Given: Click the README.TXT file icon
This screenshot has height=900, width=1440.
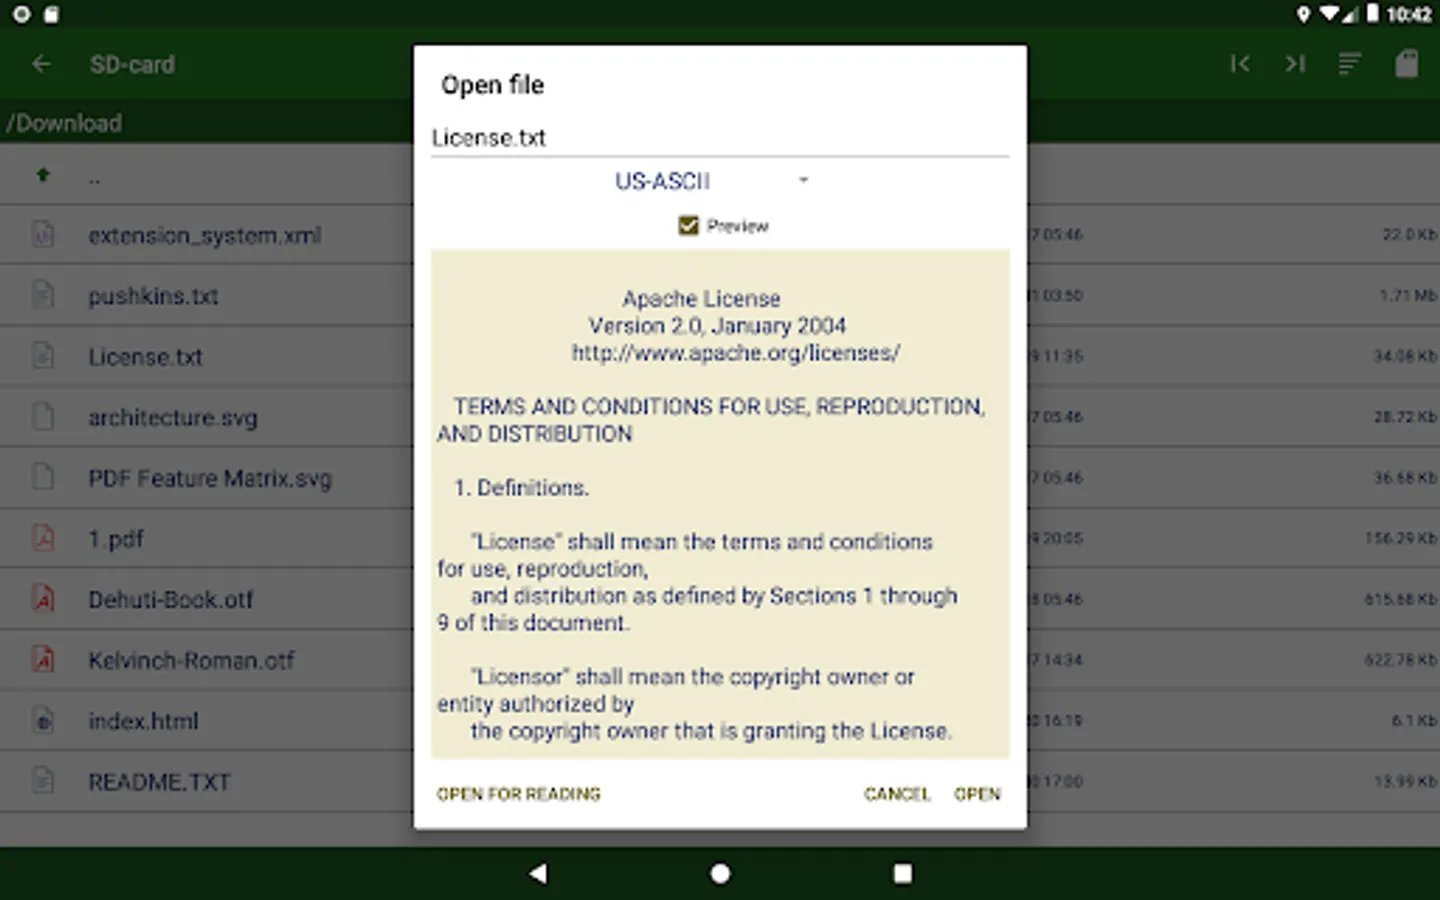Looking at the screenshot, I should tap(43, 781).
